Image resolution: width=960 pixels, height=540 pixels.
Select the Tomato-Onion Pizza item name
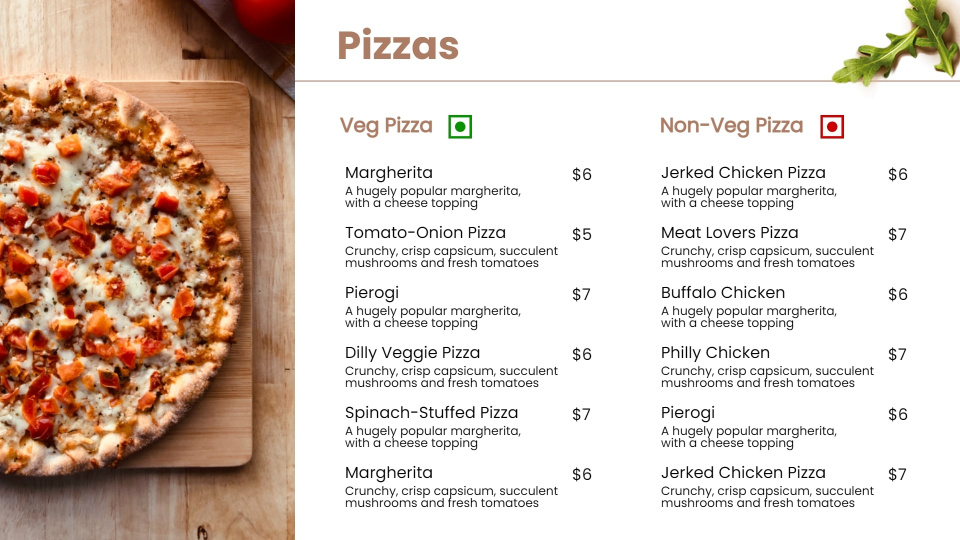pos(425,233)
